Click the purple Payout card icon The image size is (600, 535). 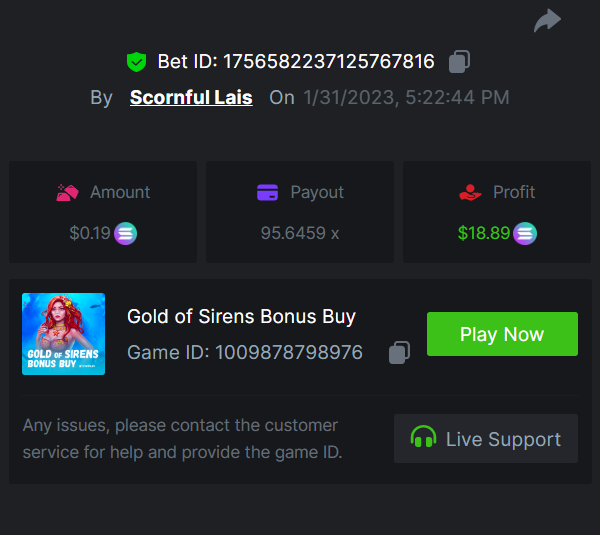click(x=267, y=192)
